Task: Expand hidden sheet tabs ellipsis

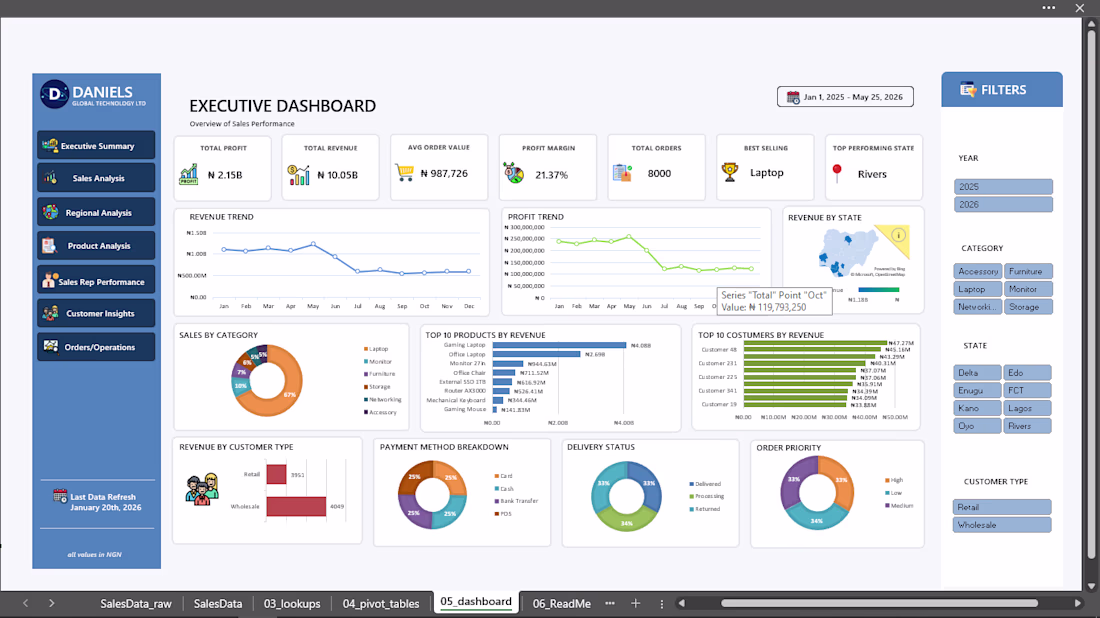Action: (x=610, y=603)
